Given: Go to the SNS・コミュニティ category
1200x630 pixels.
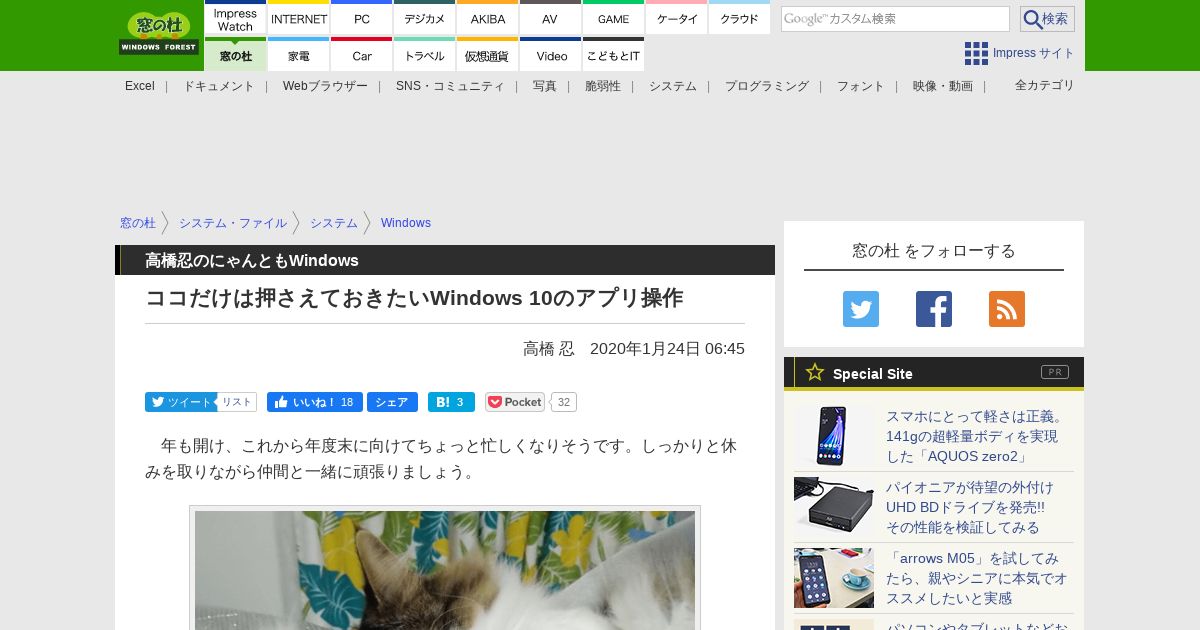Looking at the screenshot, I should click(x=450, y=86).
